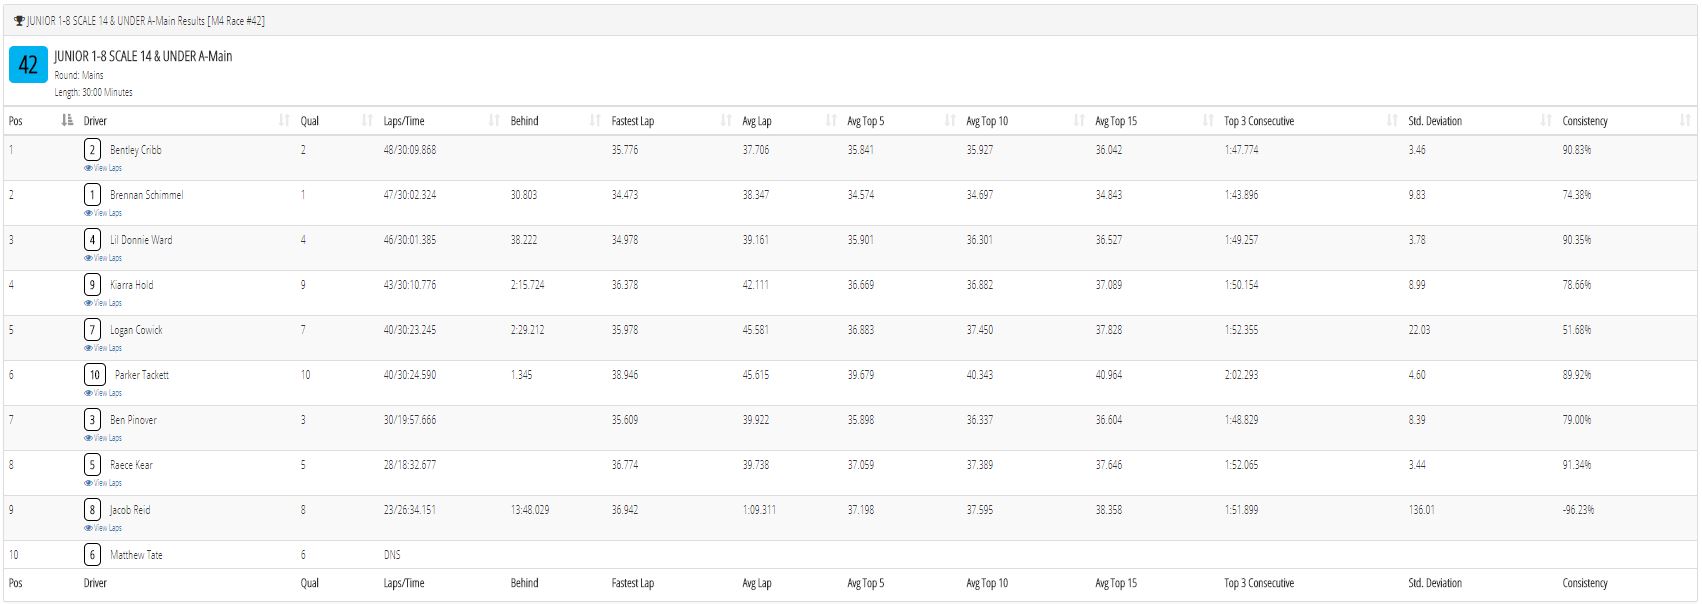View laps for Parker Tackett

coord(103,393)
